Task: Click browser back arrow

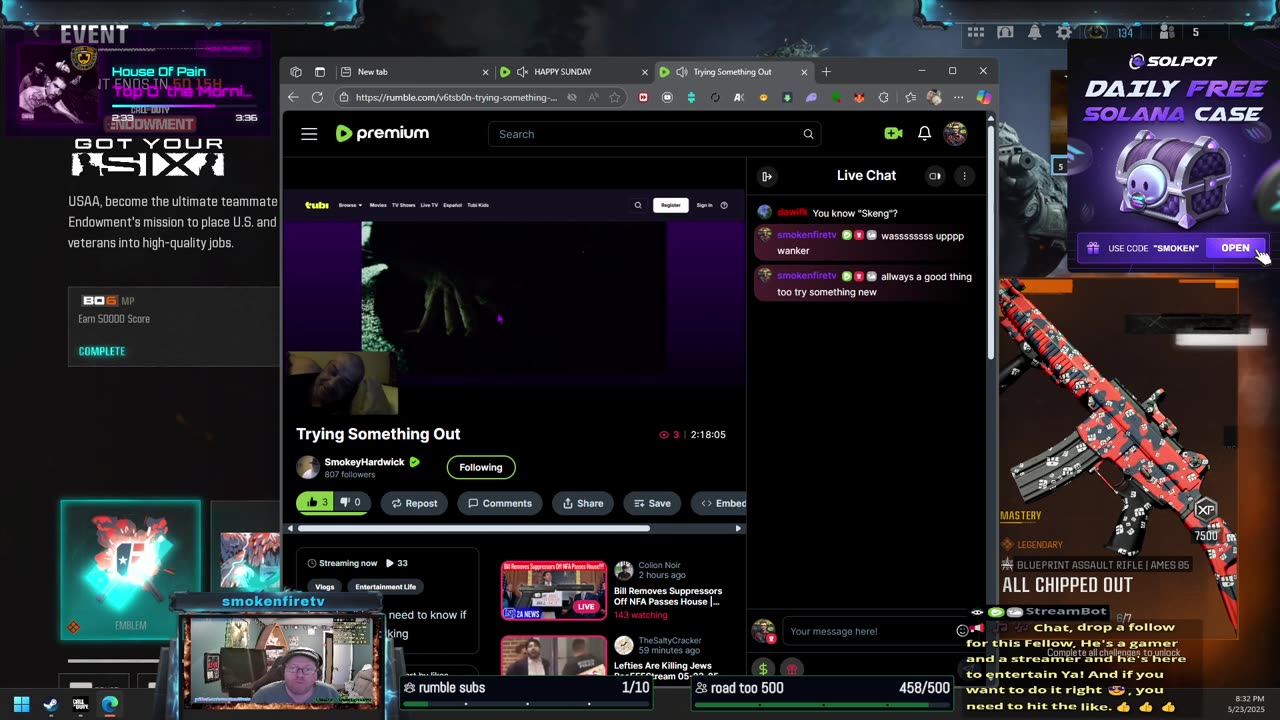Action: click(293, 97)
